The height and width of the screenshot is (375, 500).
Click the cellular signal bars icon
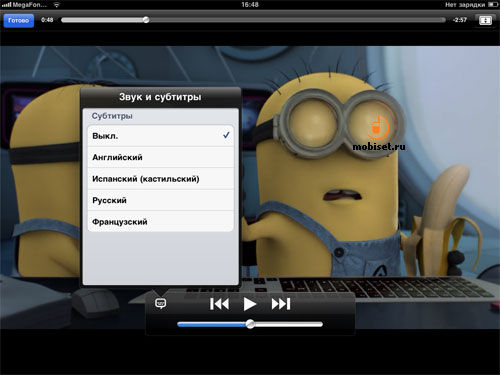coord(6,5)
